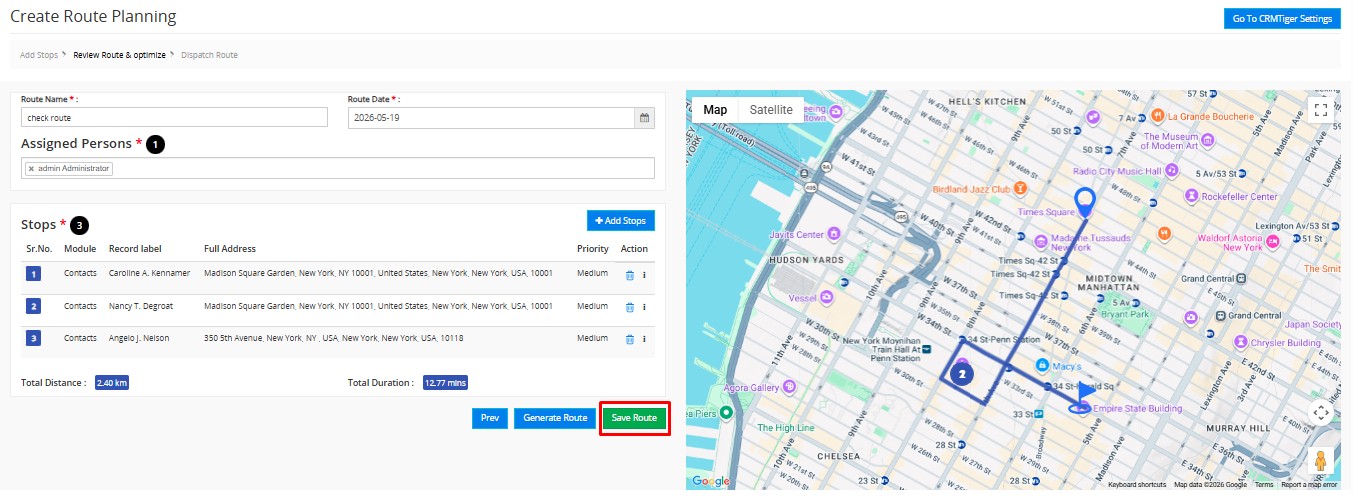The image size is (1353, 496).
Task: Click the Birdland Jazz Club marker
Action: pos(1018,188)
